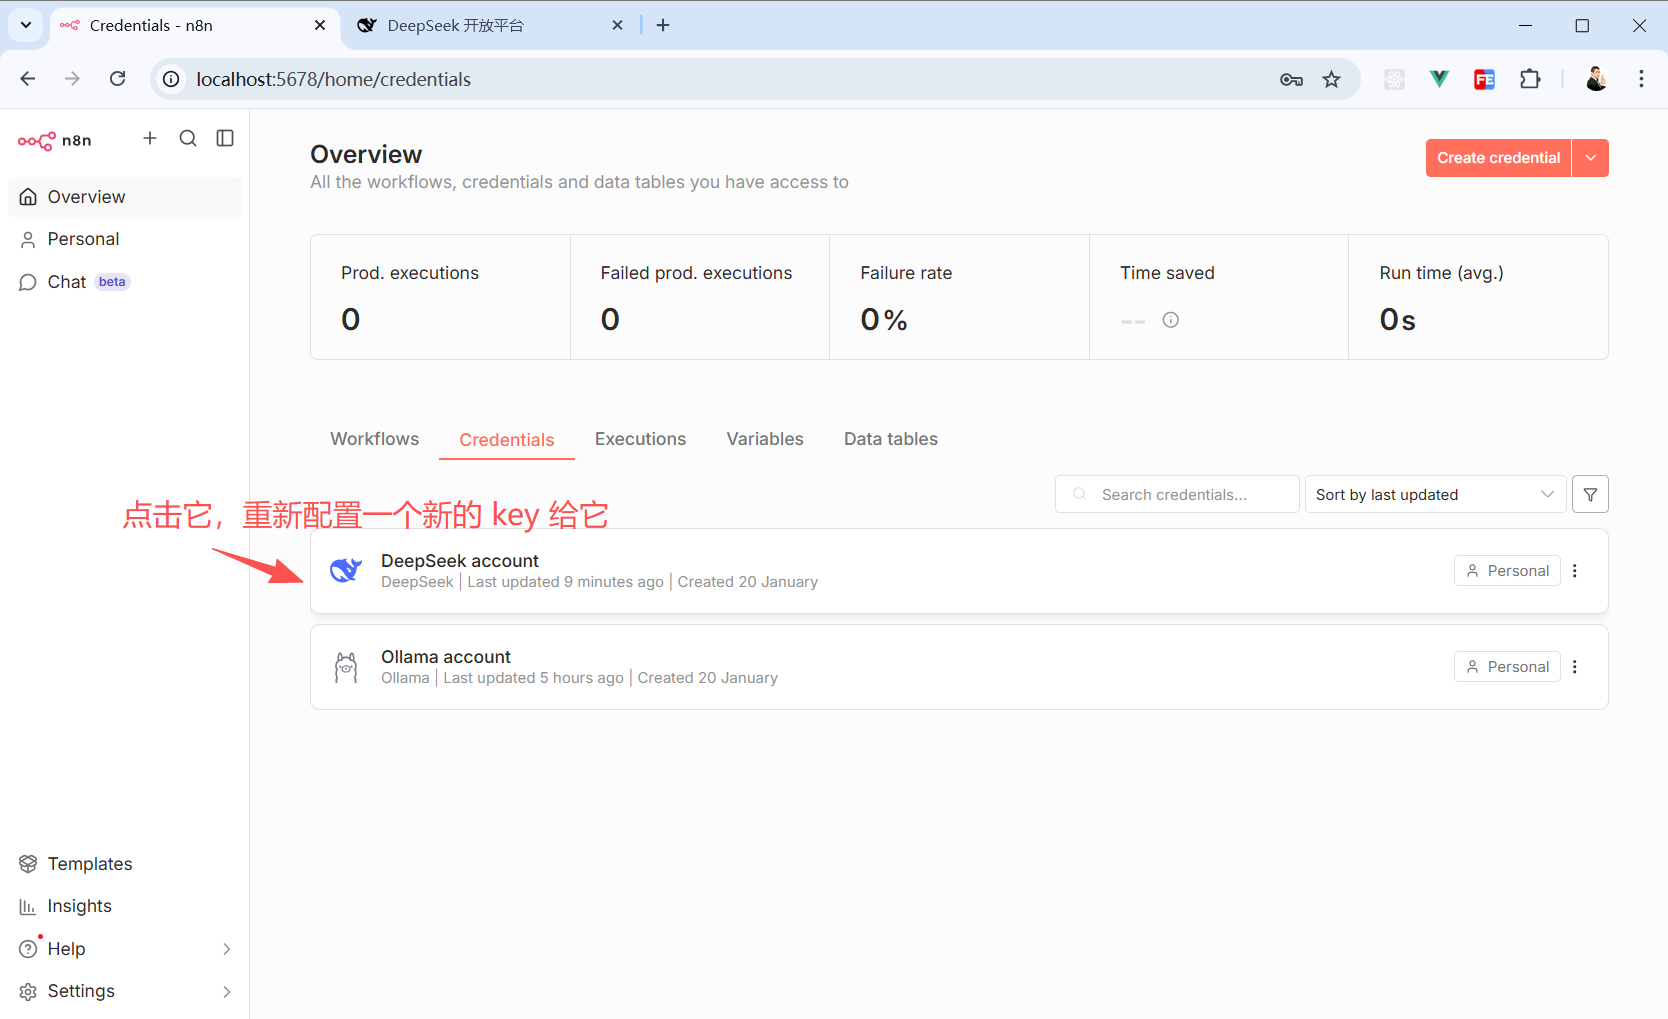Image resolution: width=1668 pixels, height=1019 pixels.
Task: Expand the Settings submenu in sidebar
Action: [226, 991]
